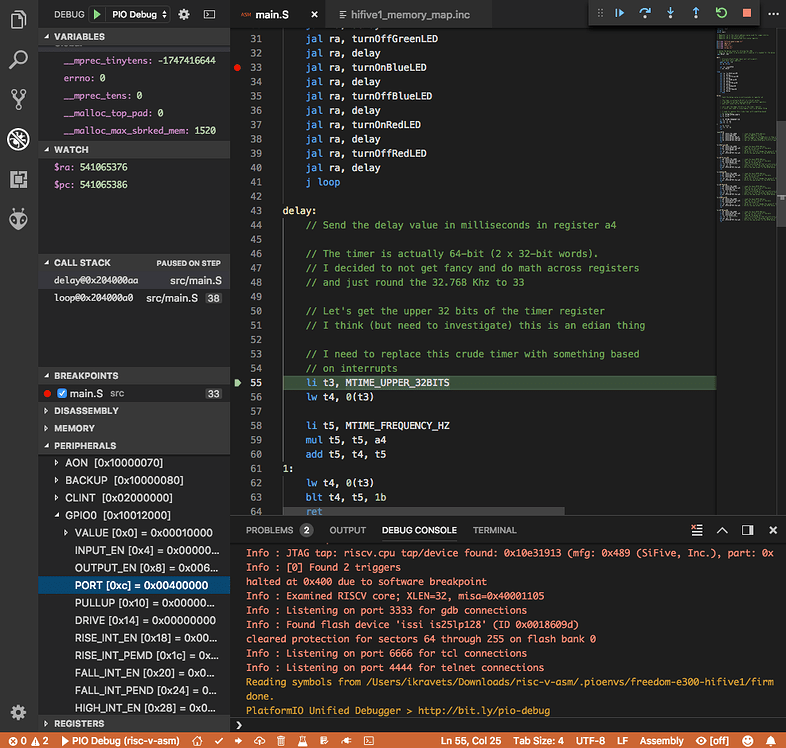The width and height of the screenshot is (786, 748).
Task: Click the feedback smiley in status bar
Action: [747, 740]
